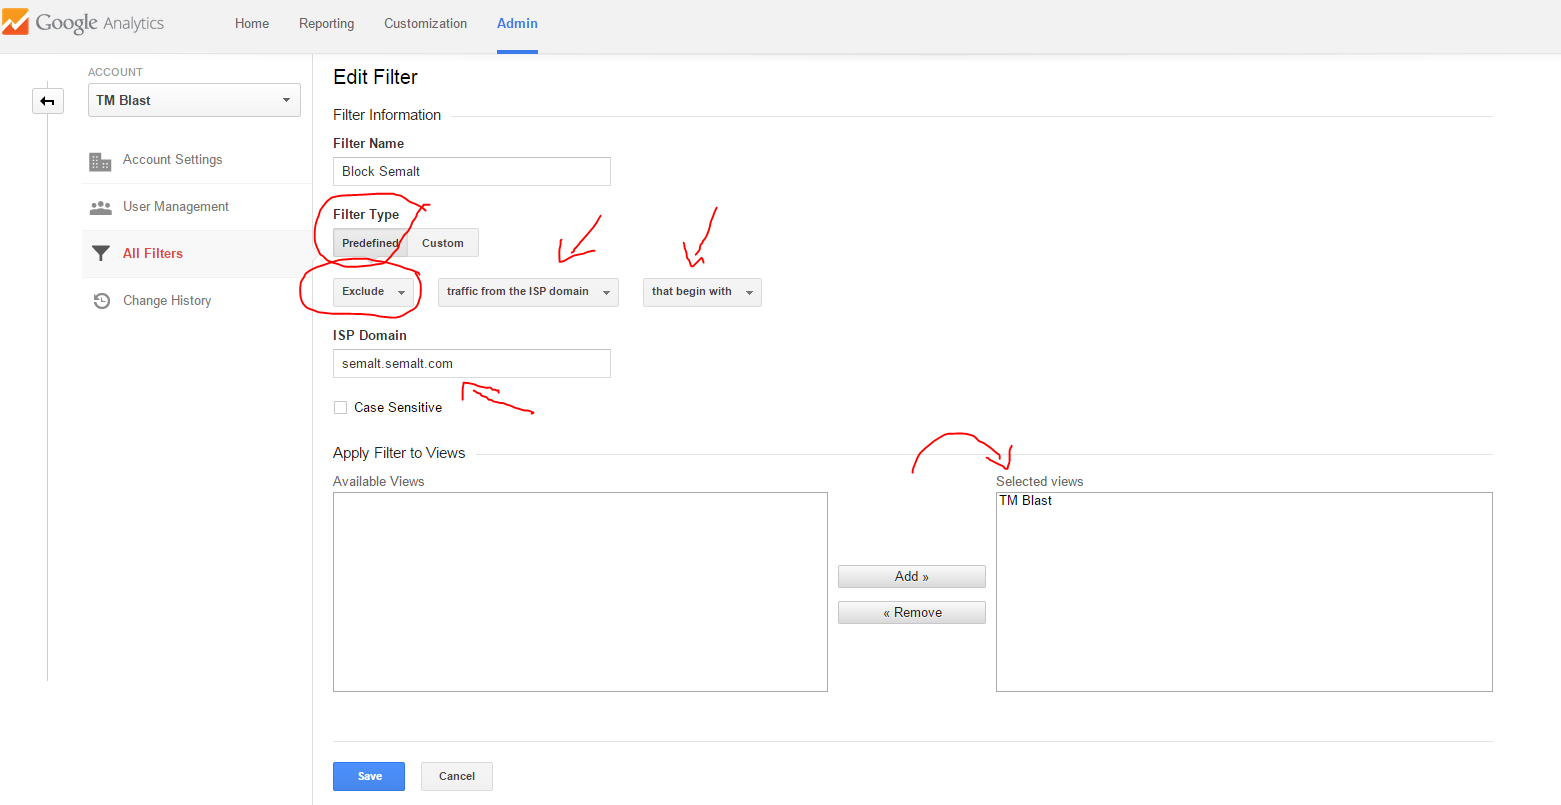Go to the Home tab
This screenshot has width=1561, height=805.
pyautogui.click(x=252, y=24)
